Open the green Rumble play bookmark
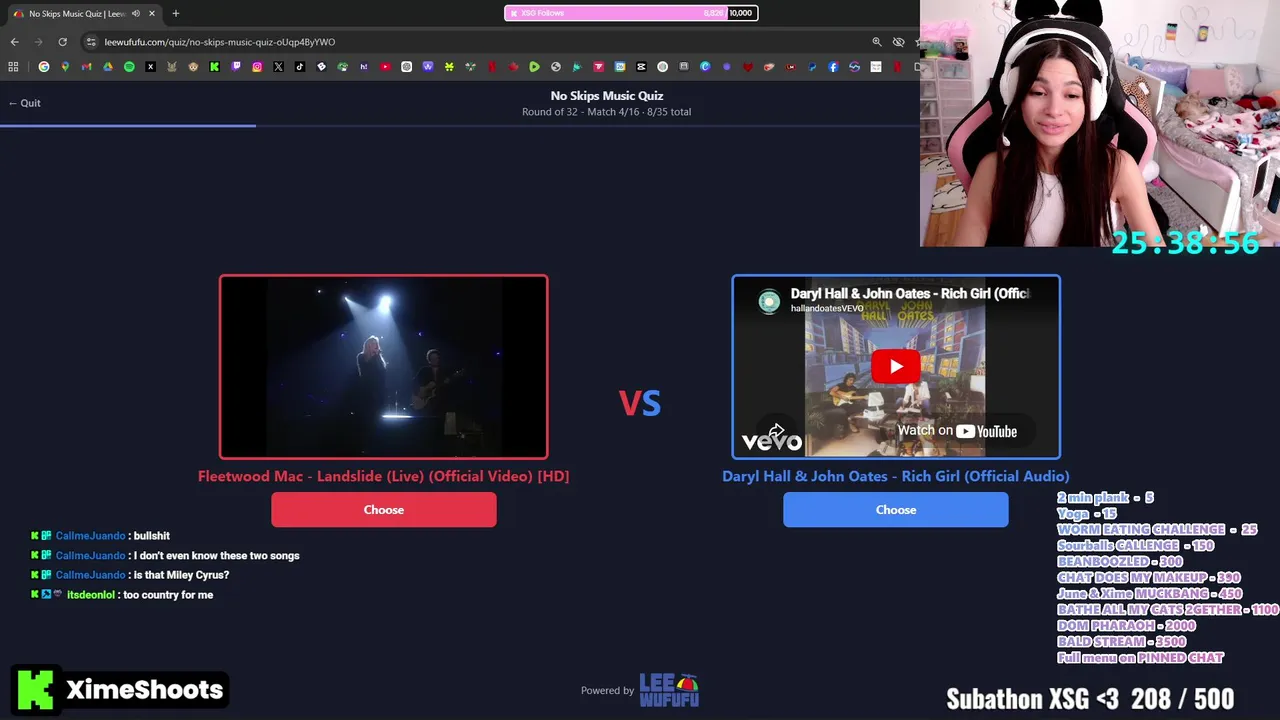The height and width of the screenshot is (720, 1280). tap(534, 67)
